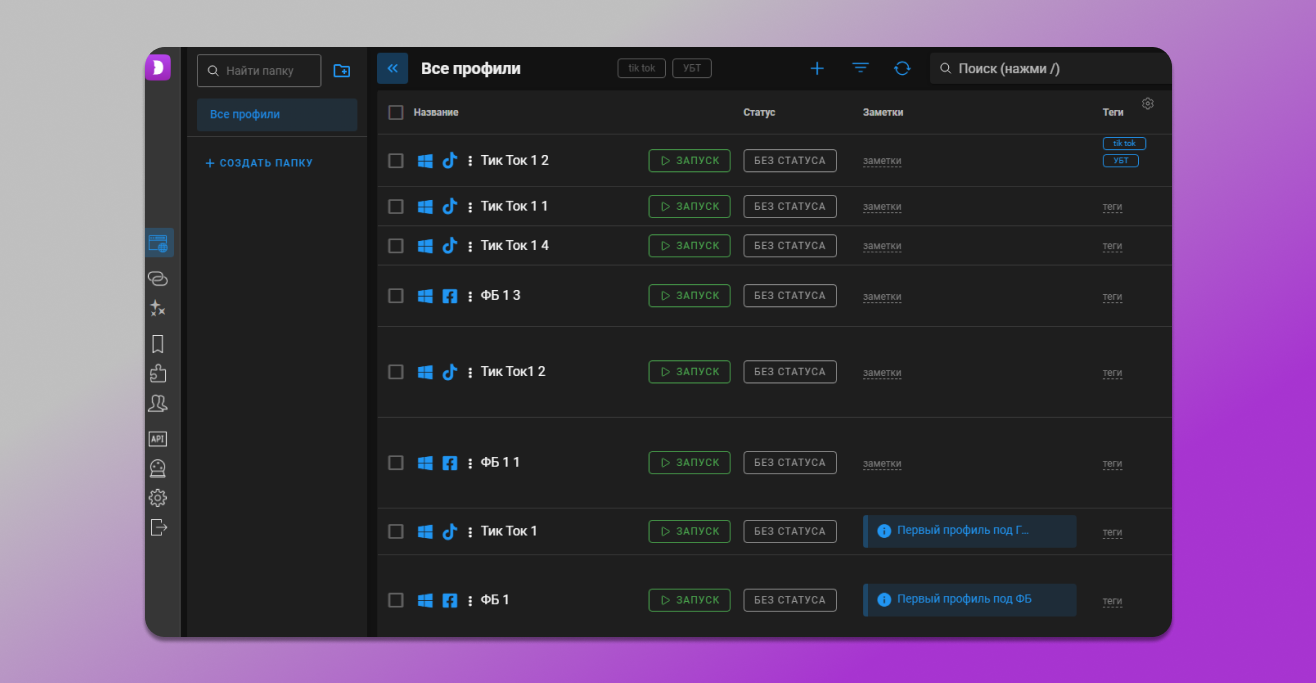This screenshot has width=1316, height=683.
Task: Open the filter icon in top toolbar
Action: (x=860, y=68)
